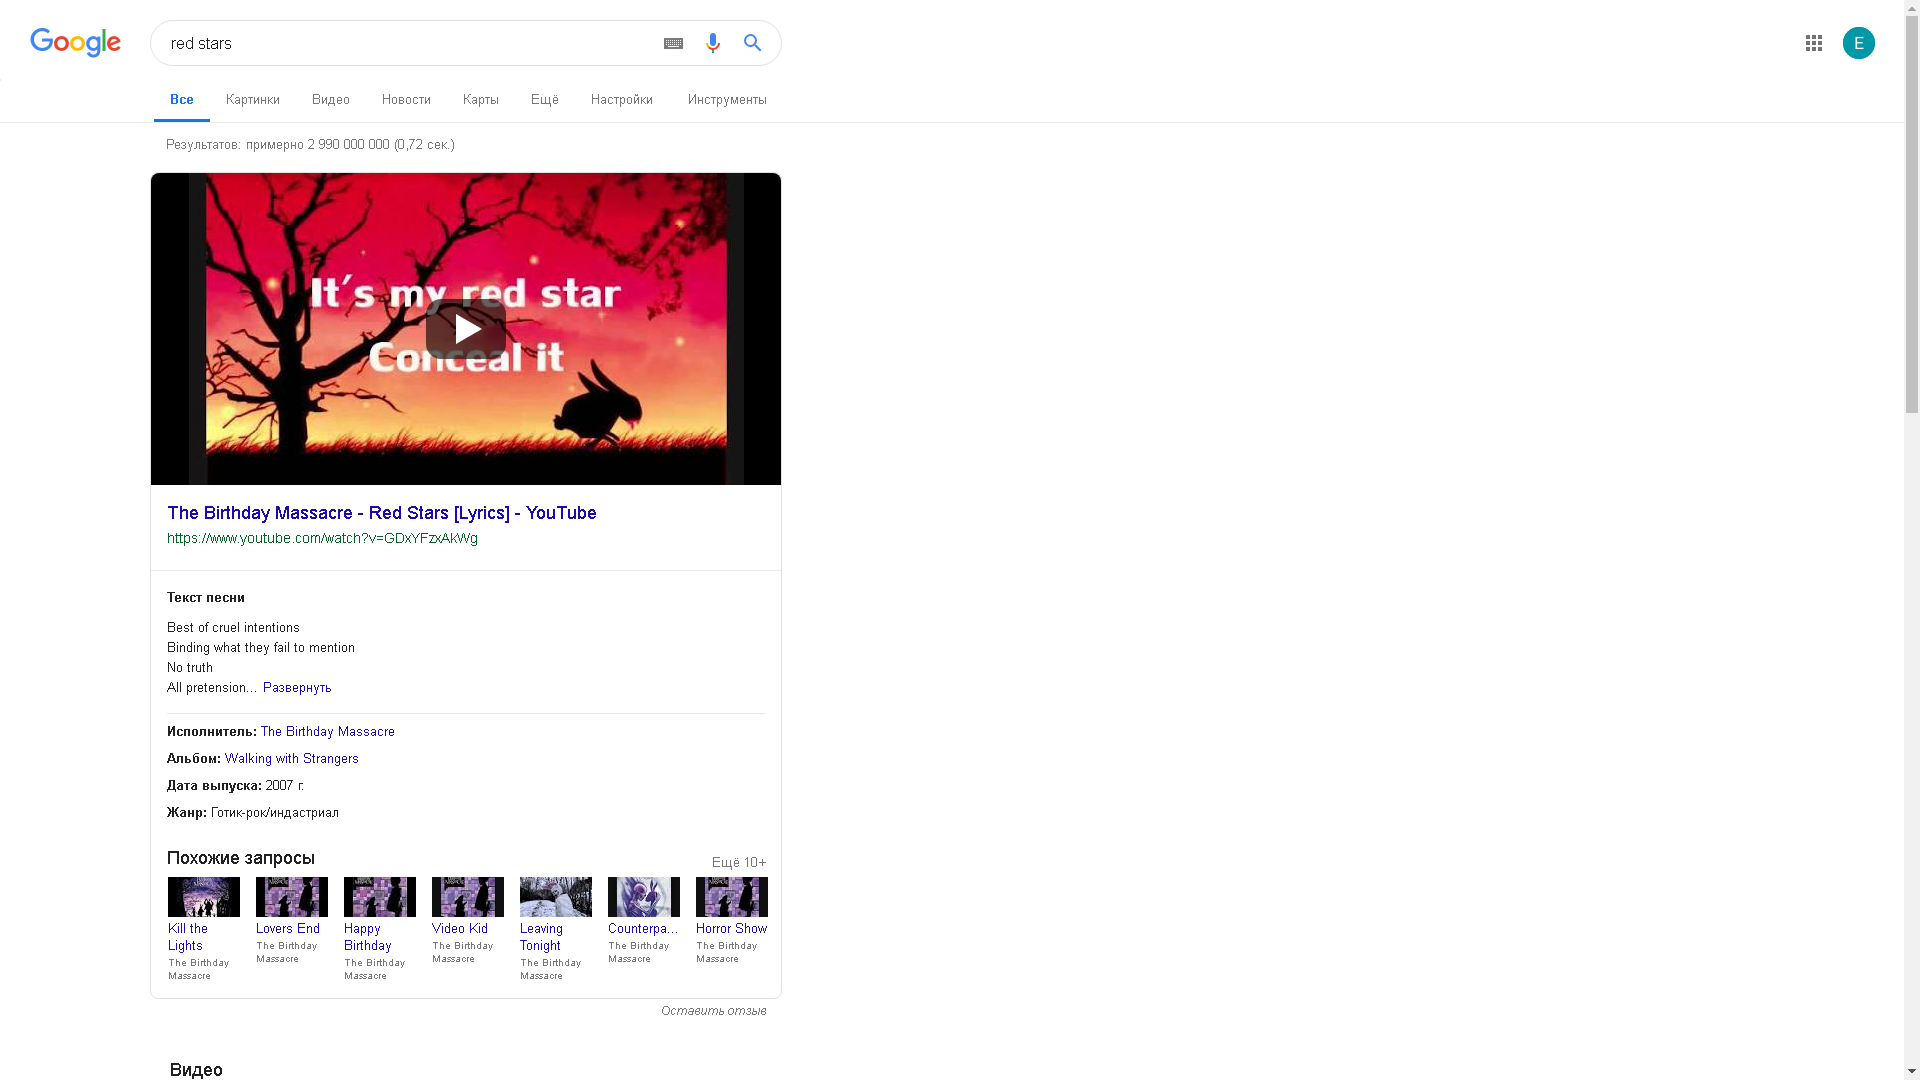This screenshot has height=1080, width=1920.
Task: Go to Google logo homepage
Action: click(x=76, y=43)
